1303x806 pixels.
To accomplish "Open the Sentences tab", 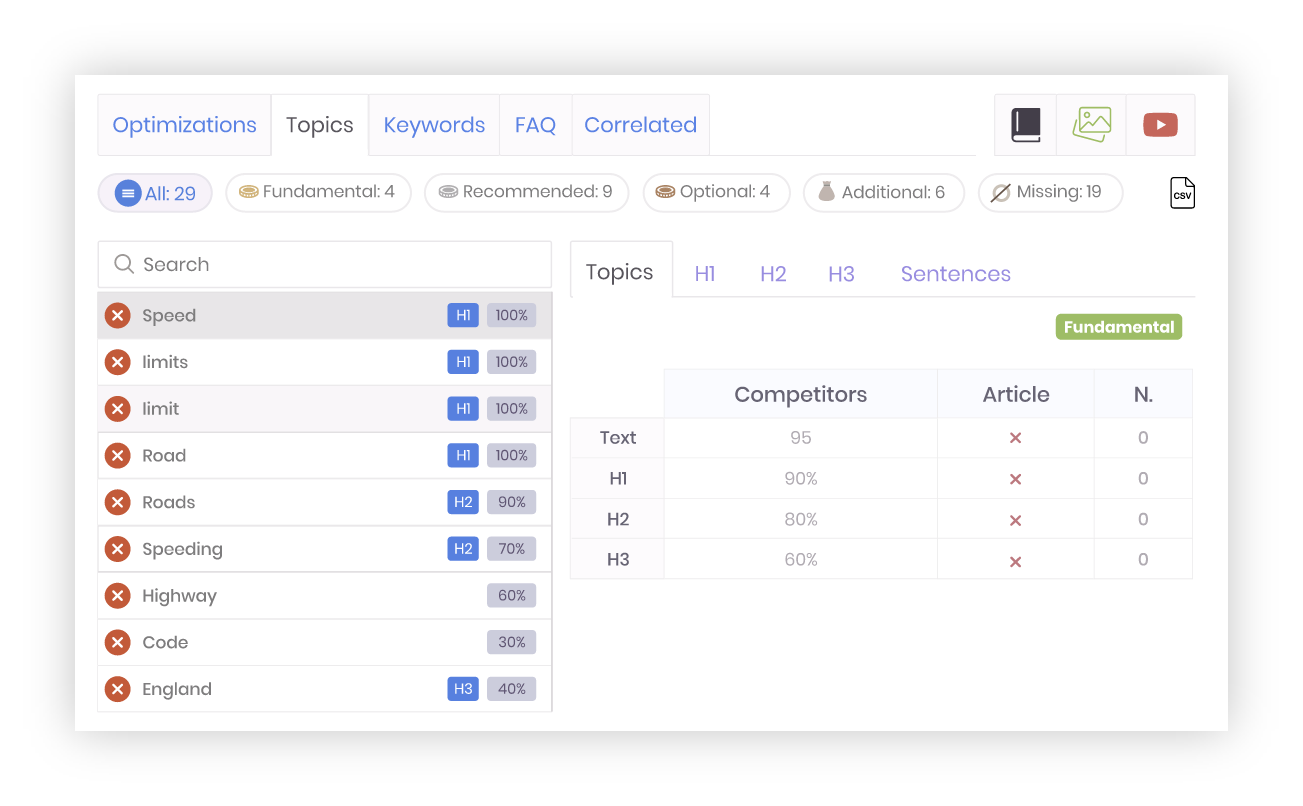I will tap(955, 273).
